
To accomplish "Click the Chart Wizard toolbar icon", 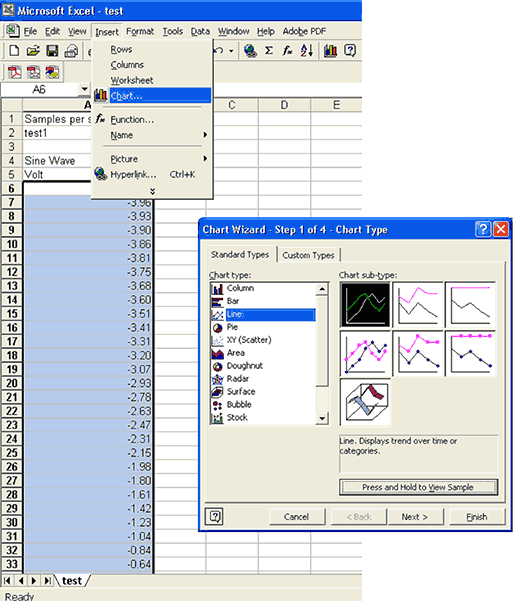I will (330, 50).
